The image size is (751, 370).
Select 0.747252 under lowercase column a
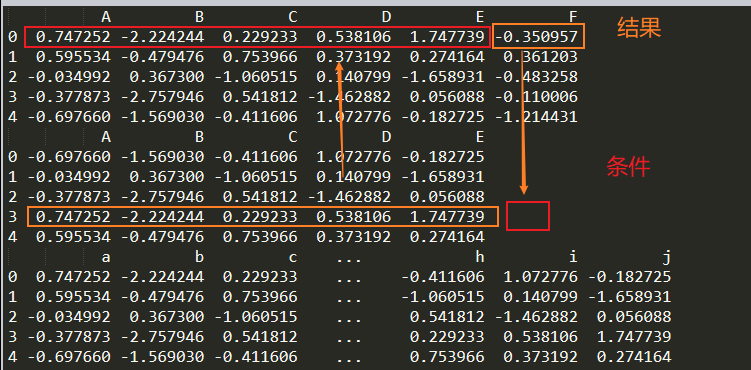point(73,277)
